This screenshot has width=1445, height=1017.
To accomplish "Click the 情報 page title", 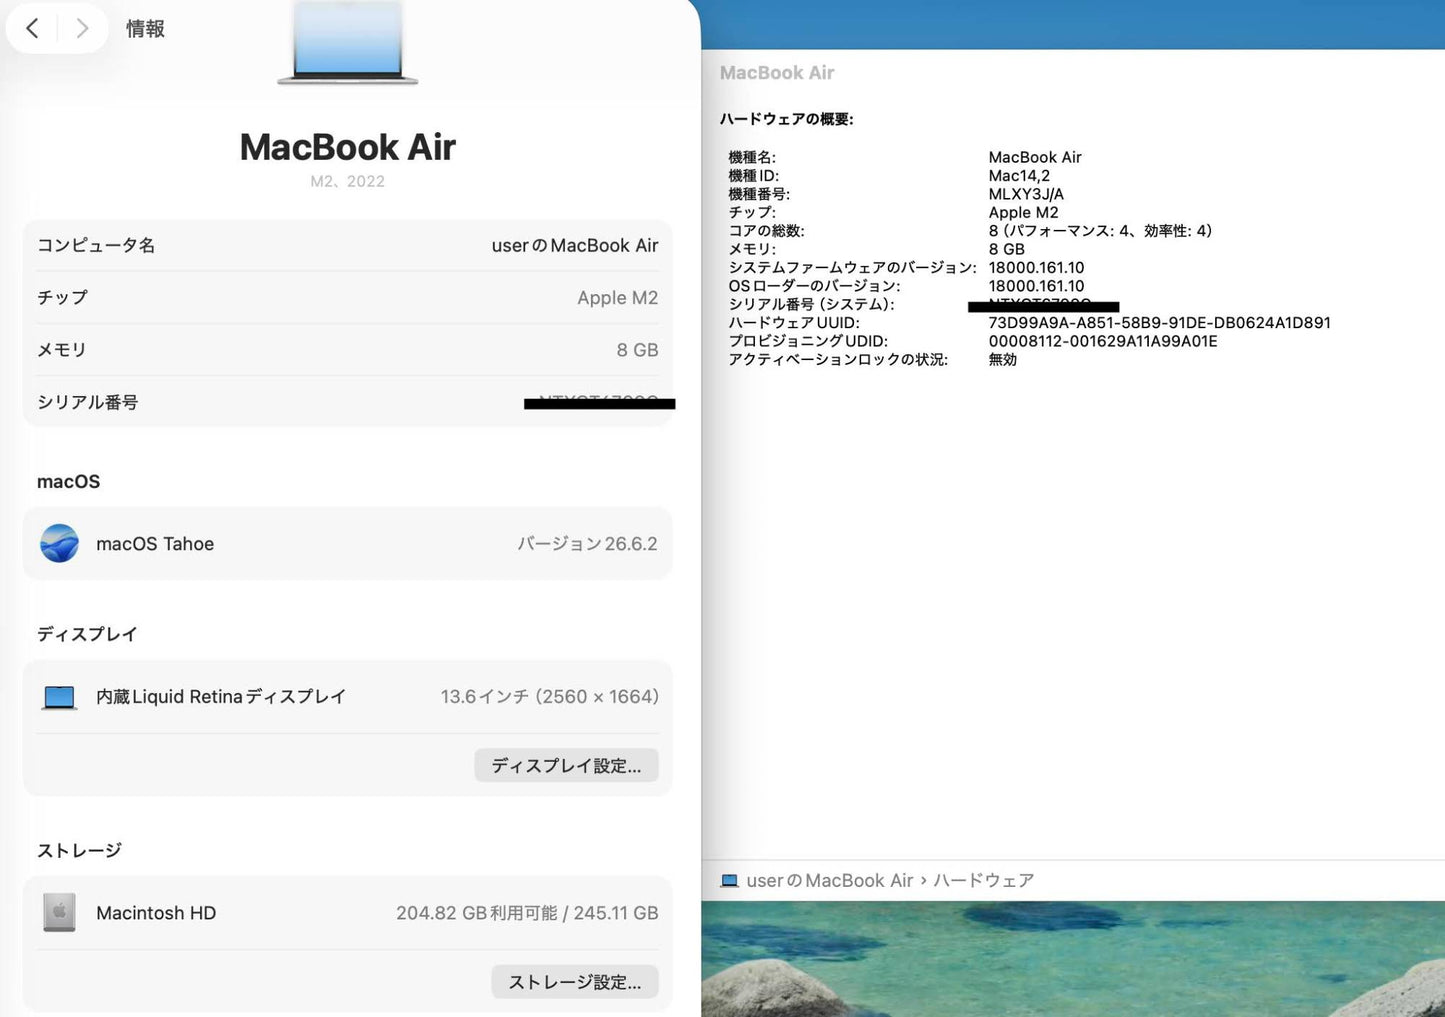I will point(145,29).
